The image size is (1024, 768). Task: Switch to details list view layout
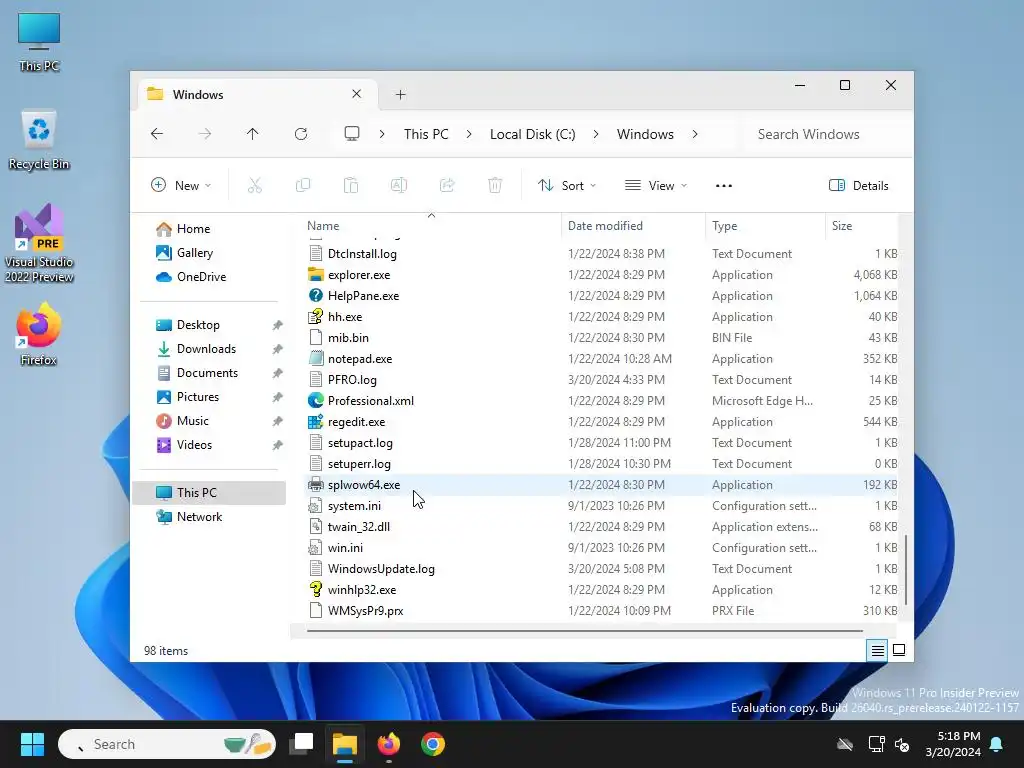coord(877,650)
